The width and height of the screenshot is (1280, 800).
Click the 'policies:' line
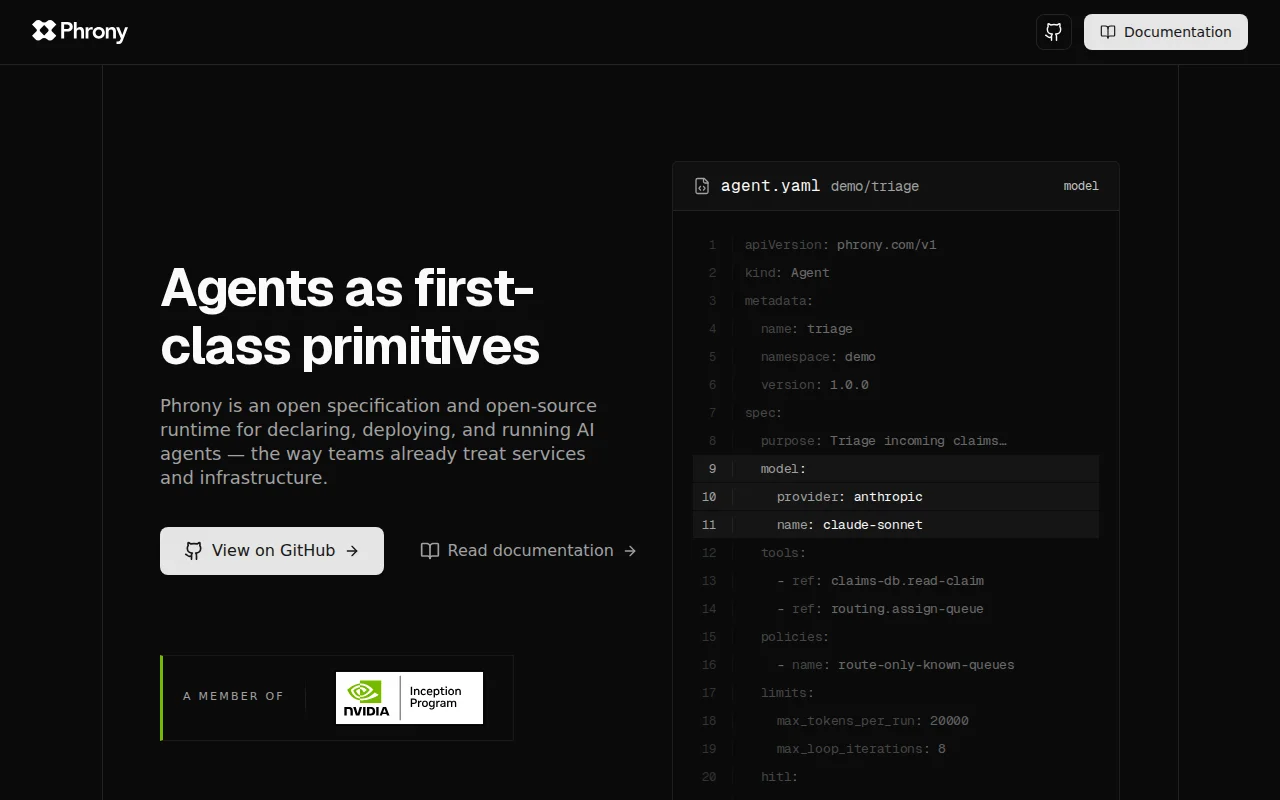(x=896, y=637)
